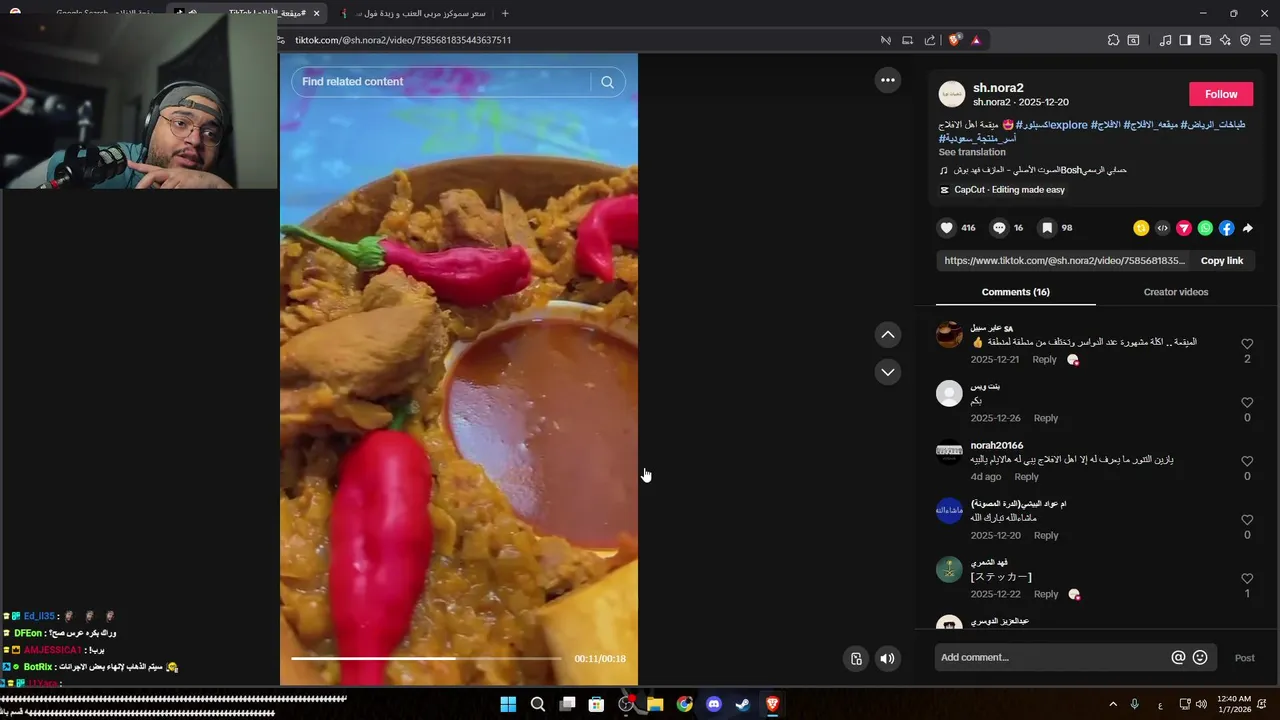Open more share options arrow
Image resolution: width=1280 pixels, height=720 pixels.
click(x=1247, y=228)
